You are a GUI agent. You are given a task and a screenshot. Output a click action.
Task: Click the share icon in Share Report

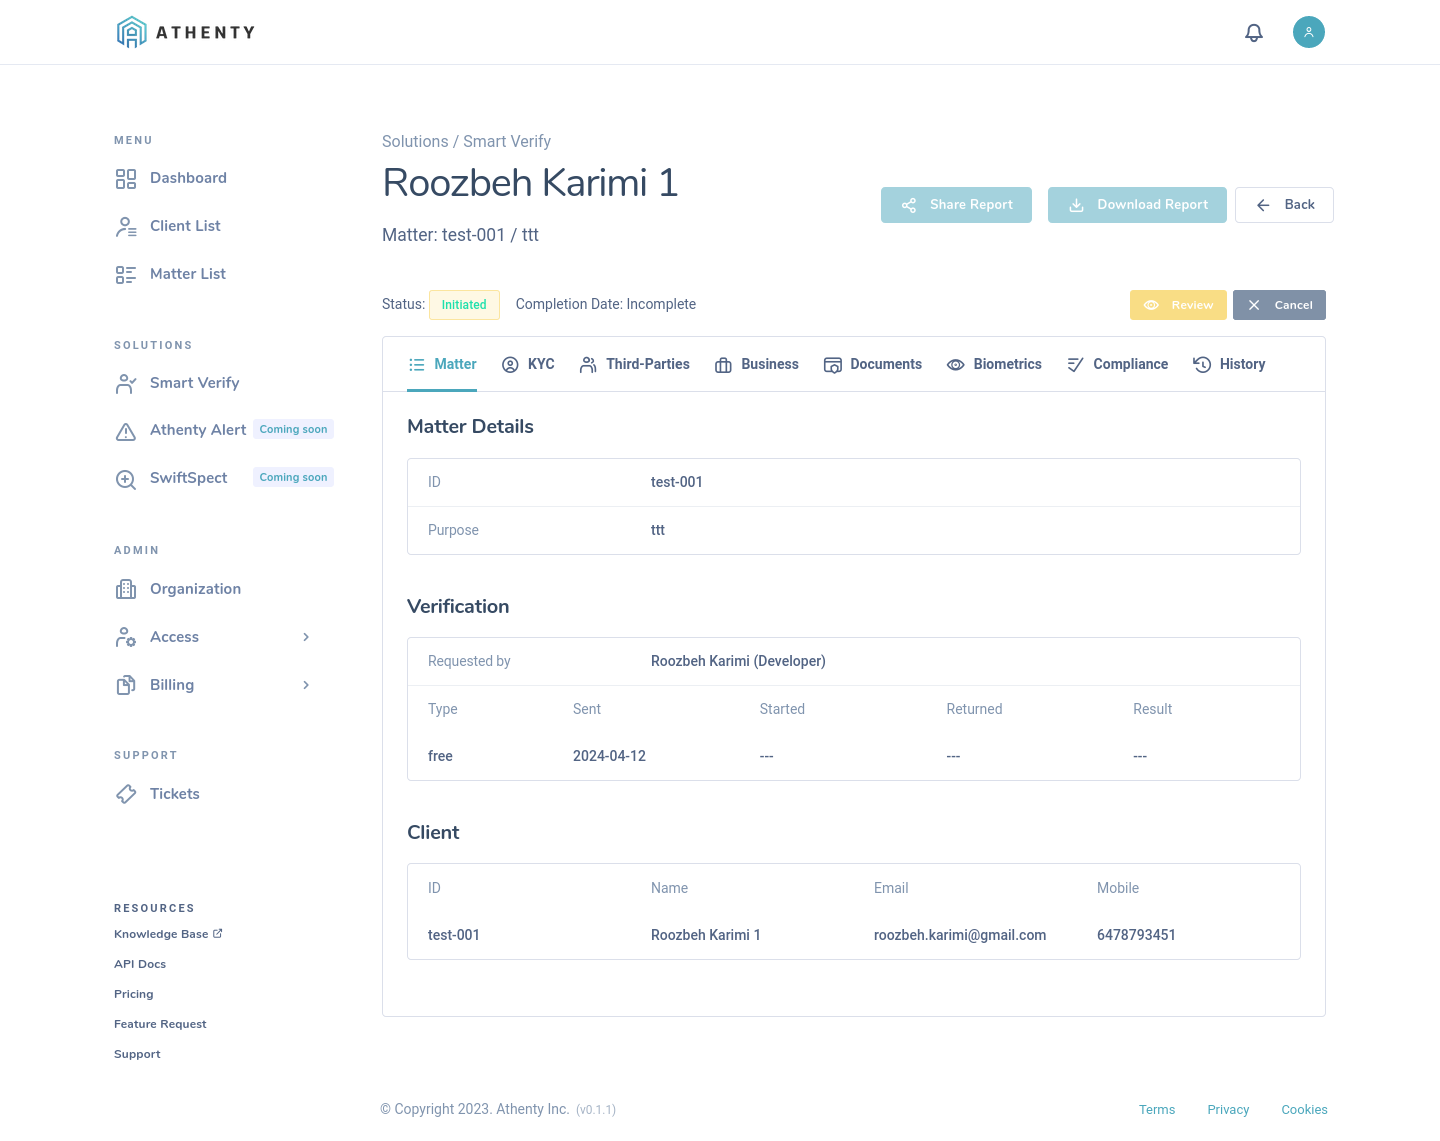[x=909, y=205]
